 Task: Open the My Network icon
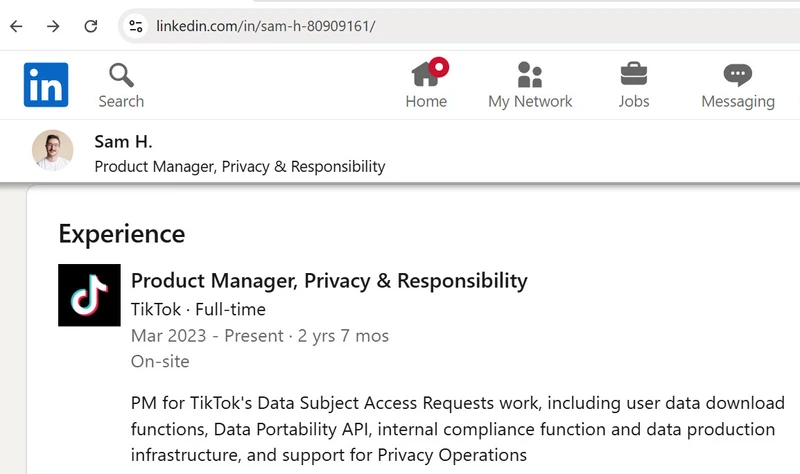pos(530,74)
